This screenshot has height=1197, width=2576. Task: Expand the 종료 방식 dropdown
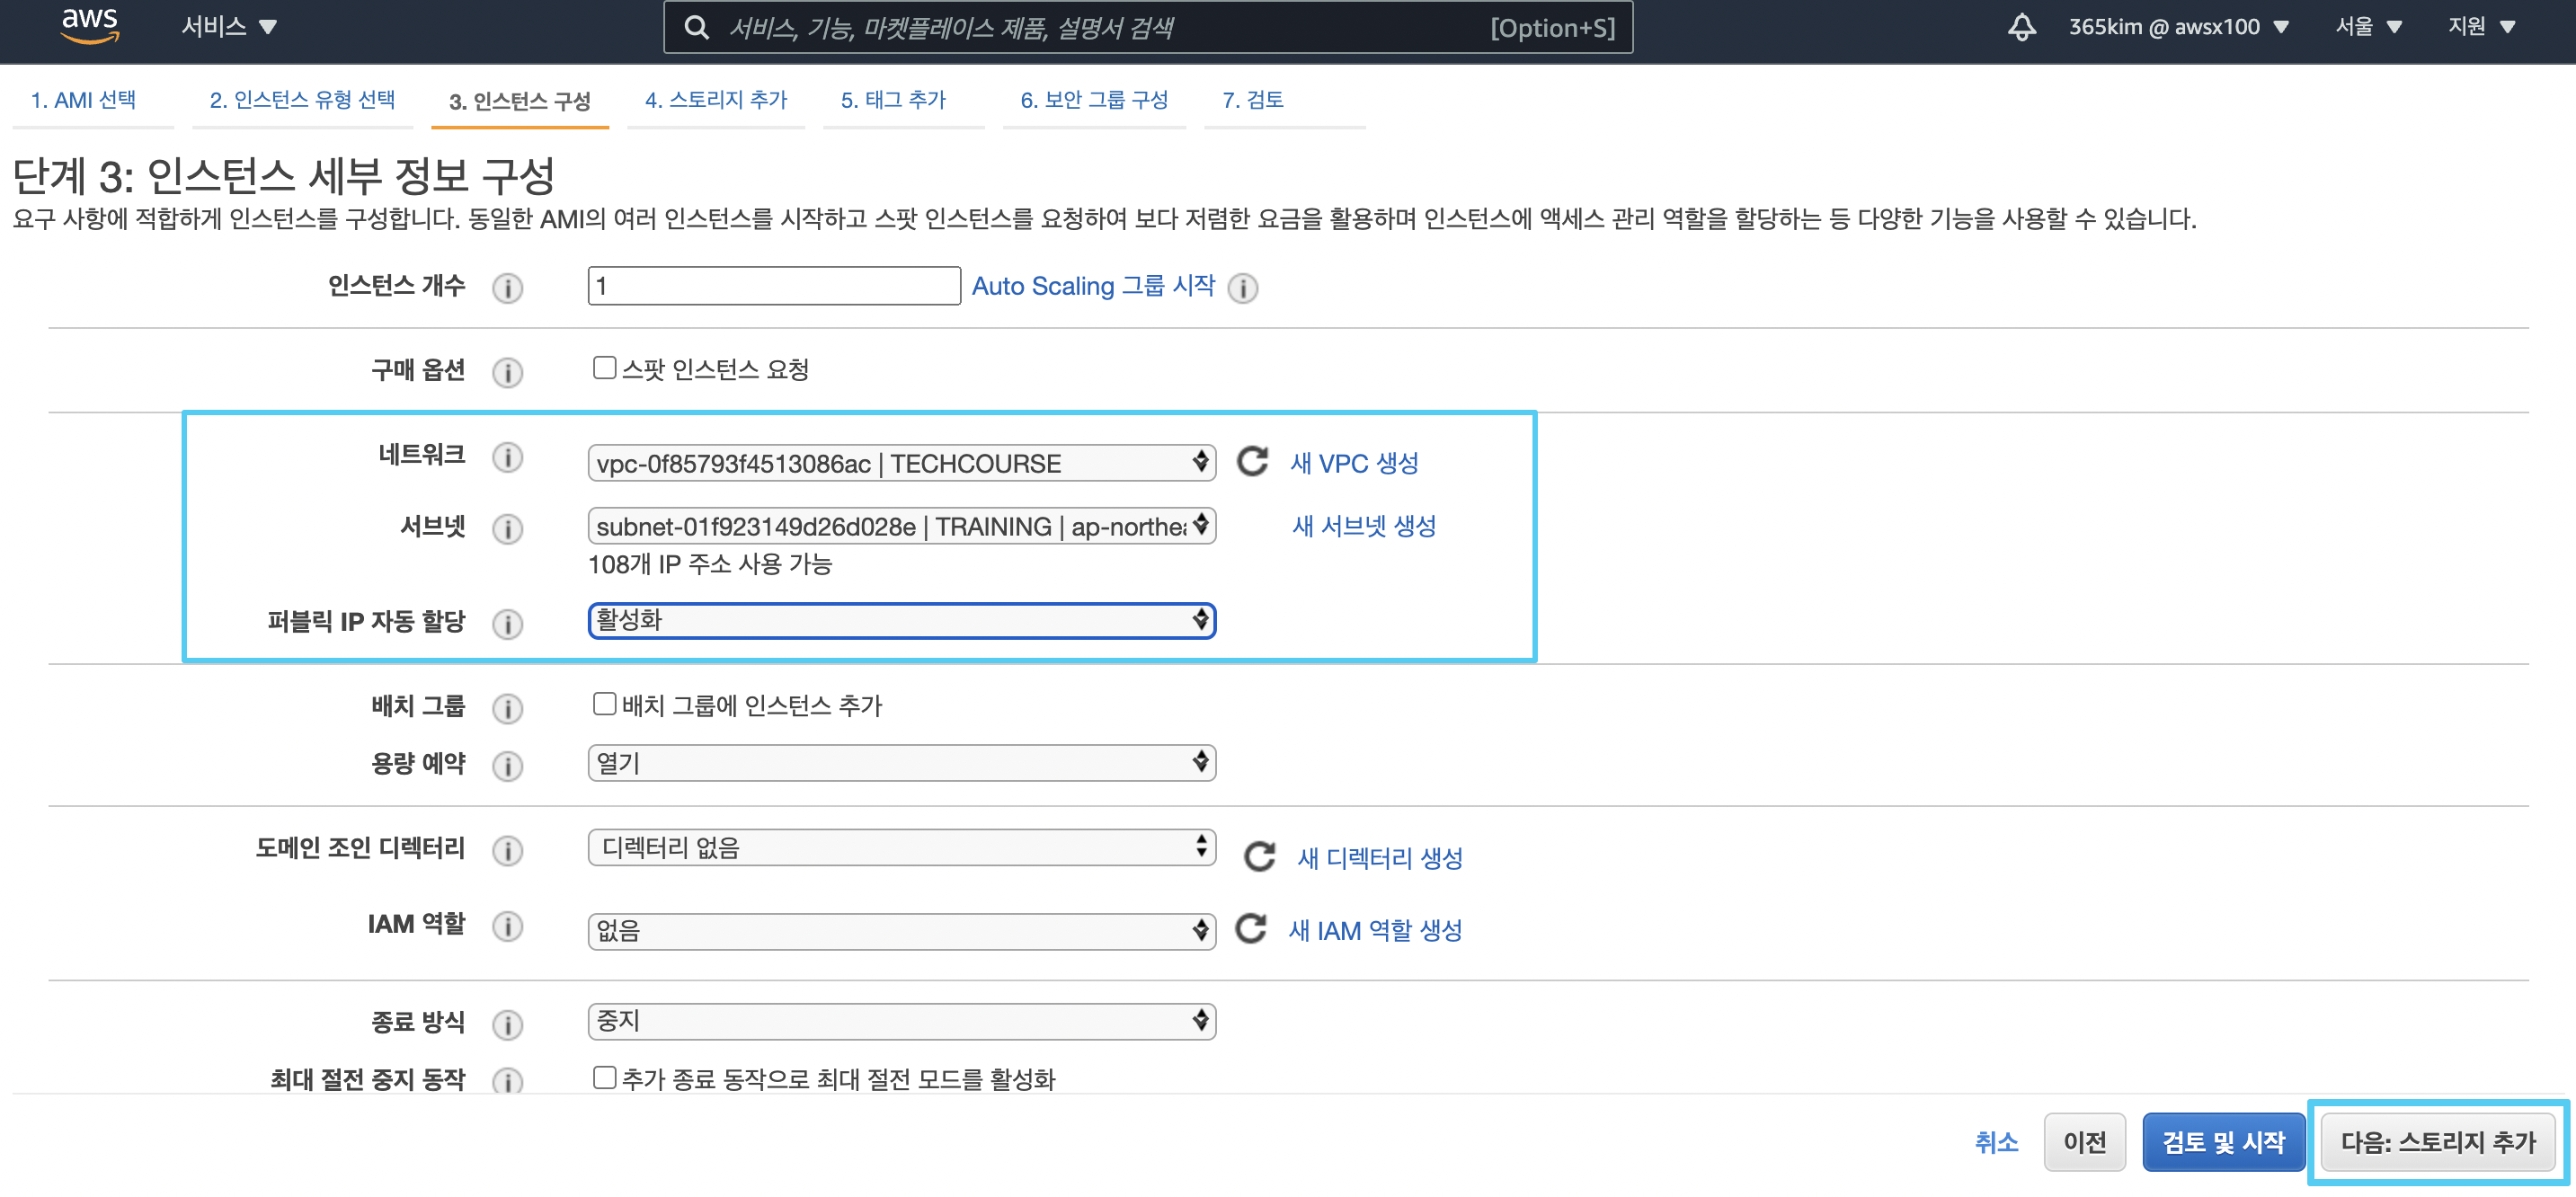tap(901, 1021)
